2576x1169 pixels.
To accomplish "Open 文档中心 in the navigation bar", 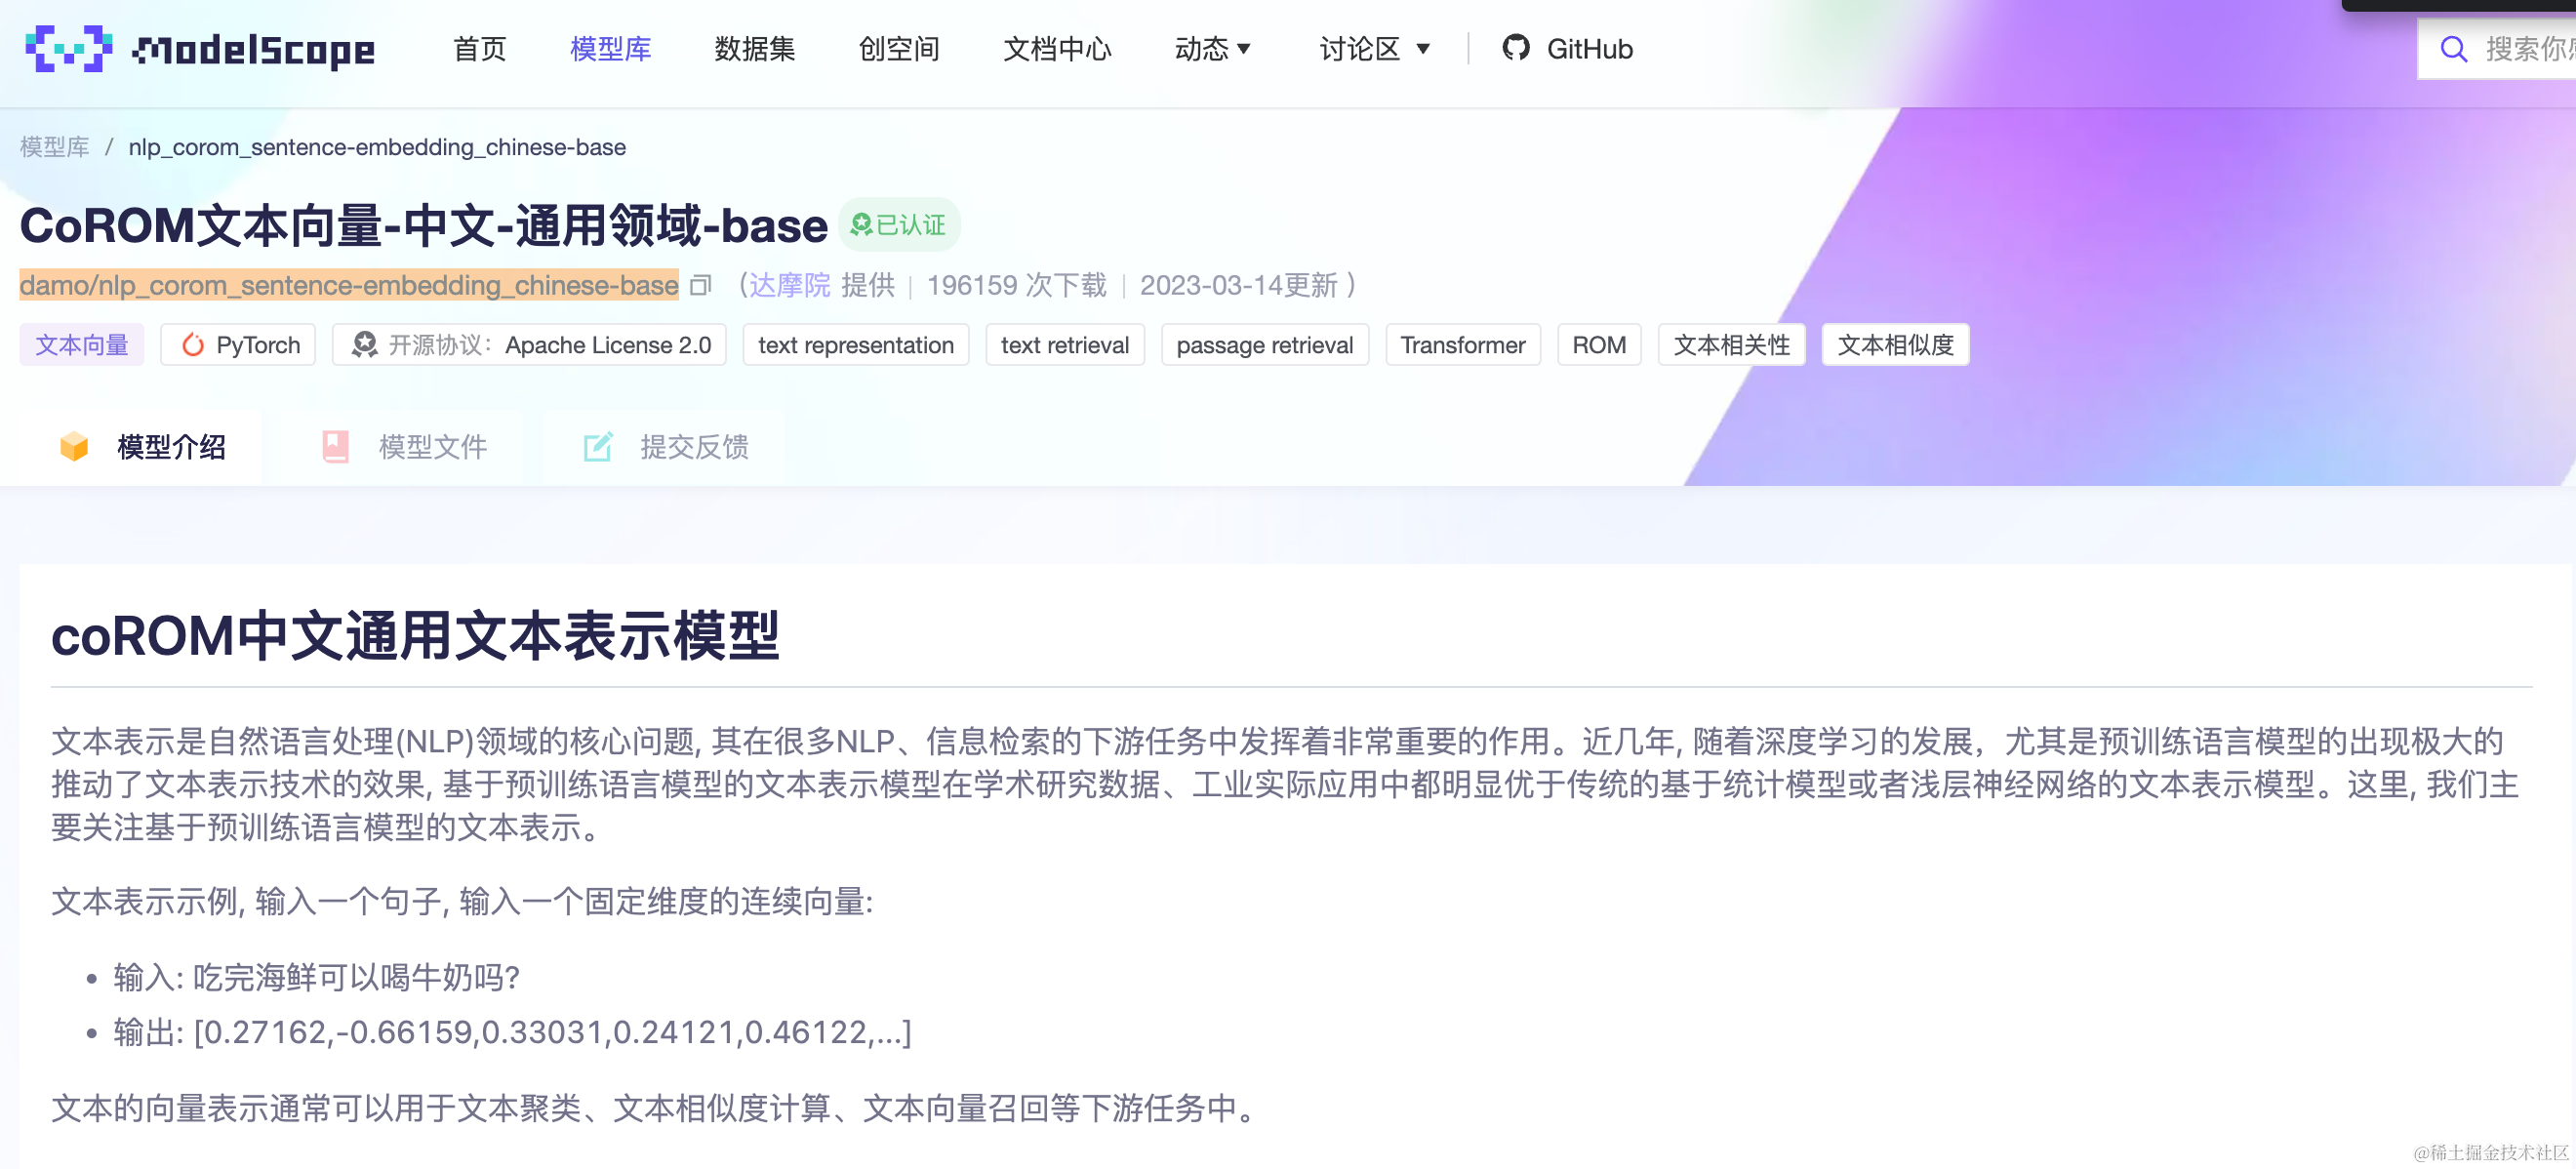I will point(1056,49).
